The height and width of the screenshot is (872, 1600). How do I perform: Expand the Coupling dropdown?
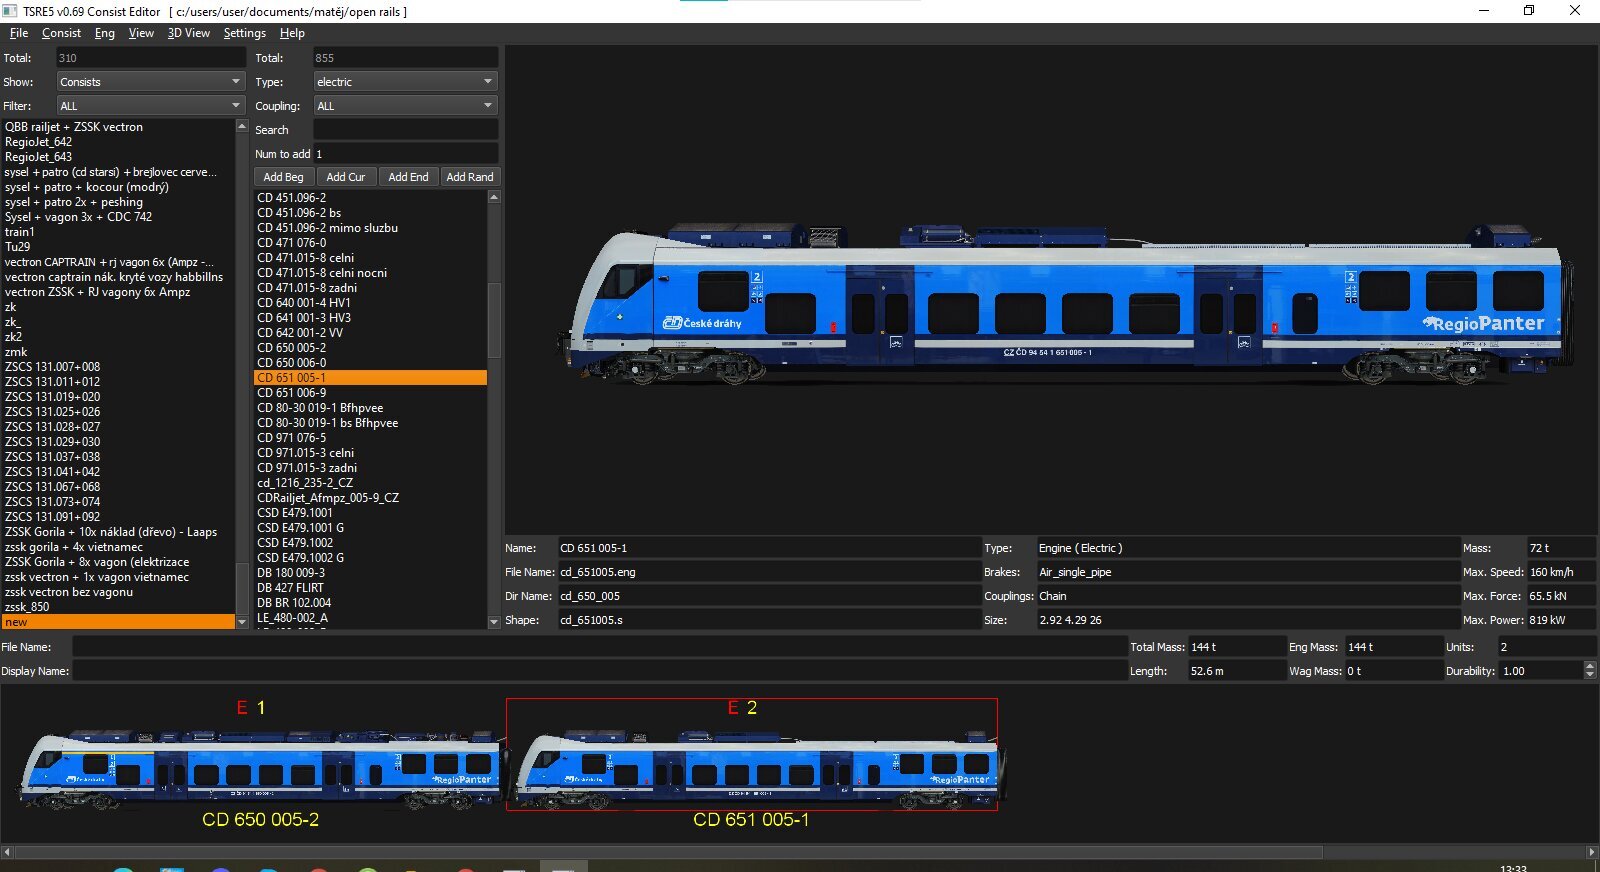coord(405,106)
